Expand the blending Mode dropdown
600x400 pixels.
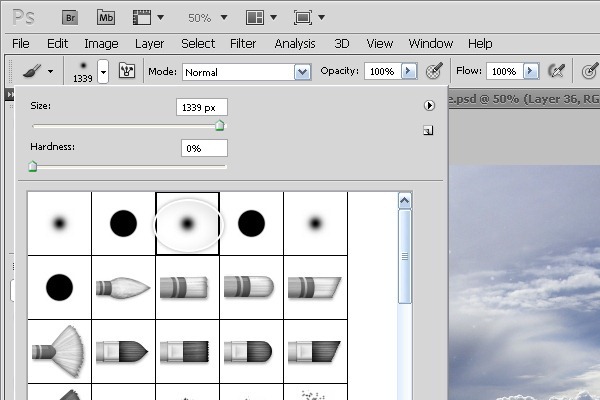302,72
